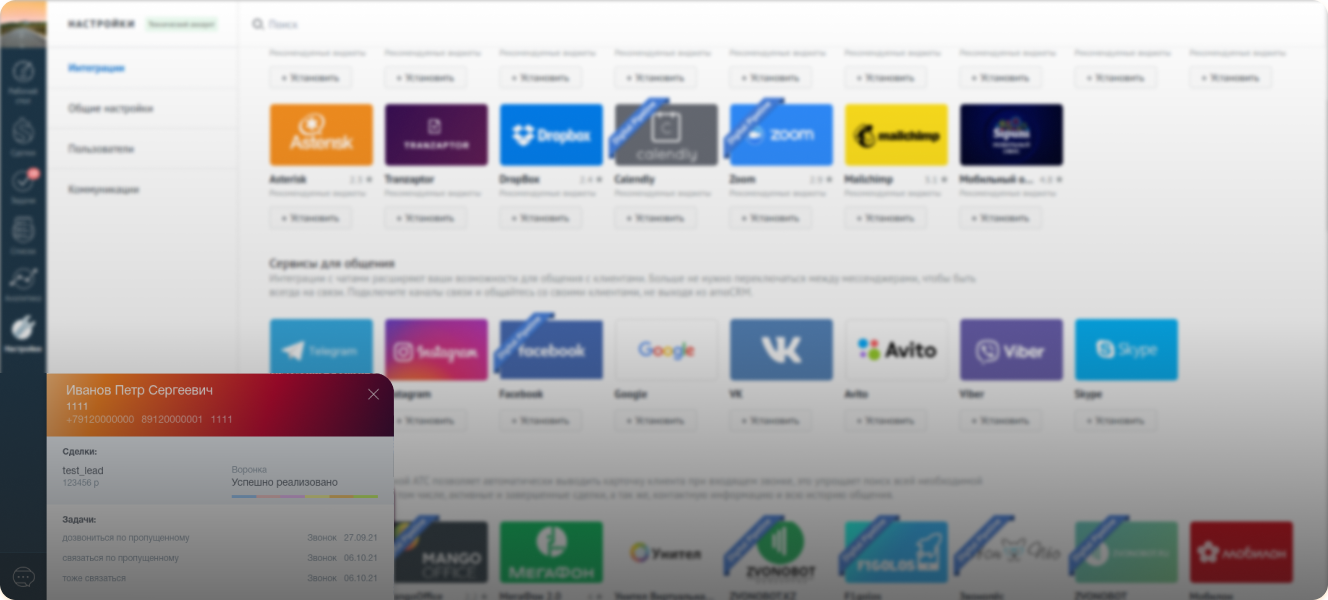Image resolution: width=1328 pixels, height=600 pixels.
Task: Open the Viber integration tile
Action: [1011, 350]
